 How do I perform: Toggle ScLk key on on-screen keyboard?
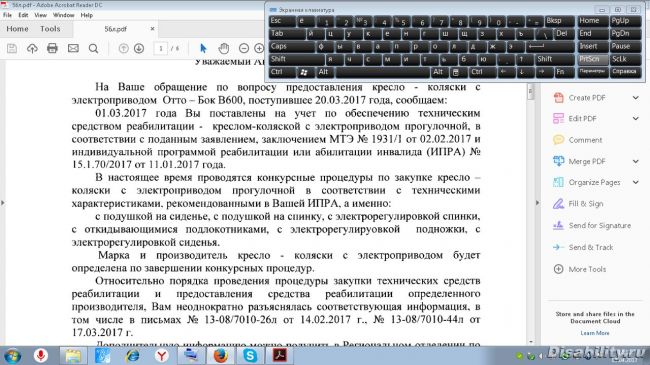(625, 59)
